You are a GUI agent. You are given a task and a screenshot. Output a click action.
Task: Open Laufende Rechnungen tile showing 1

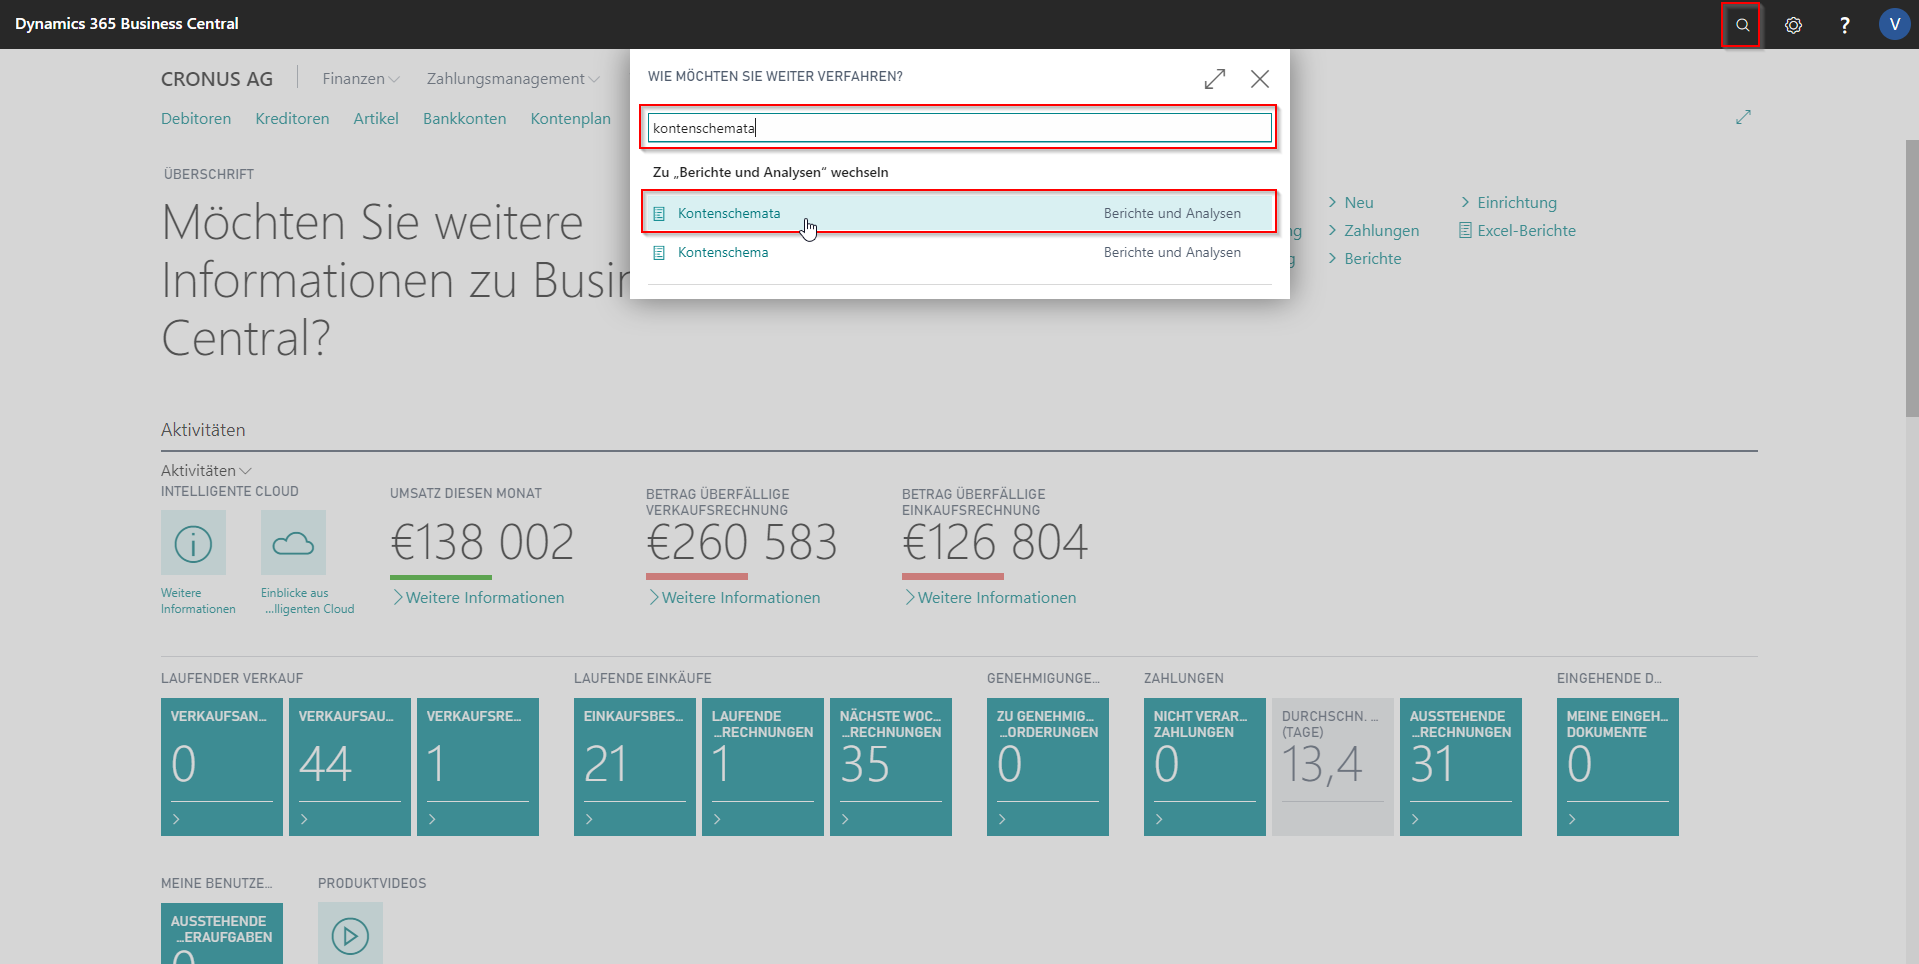763,767
